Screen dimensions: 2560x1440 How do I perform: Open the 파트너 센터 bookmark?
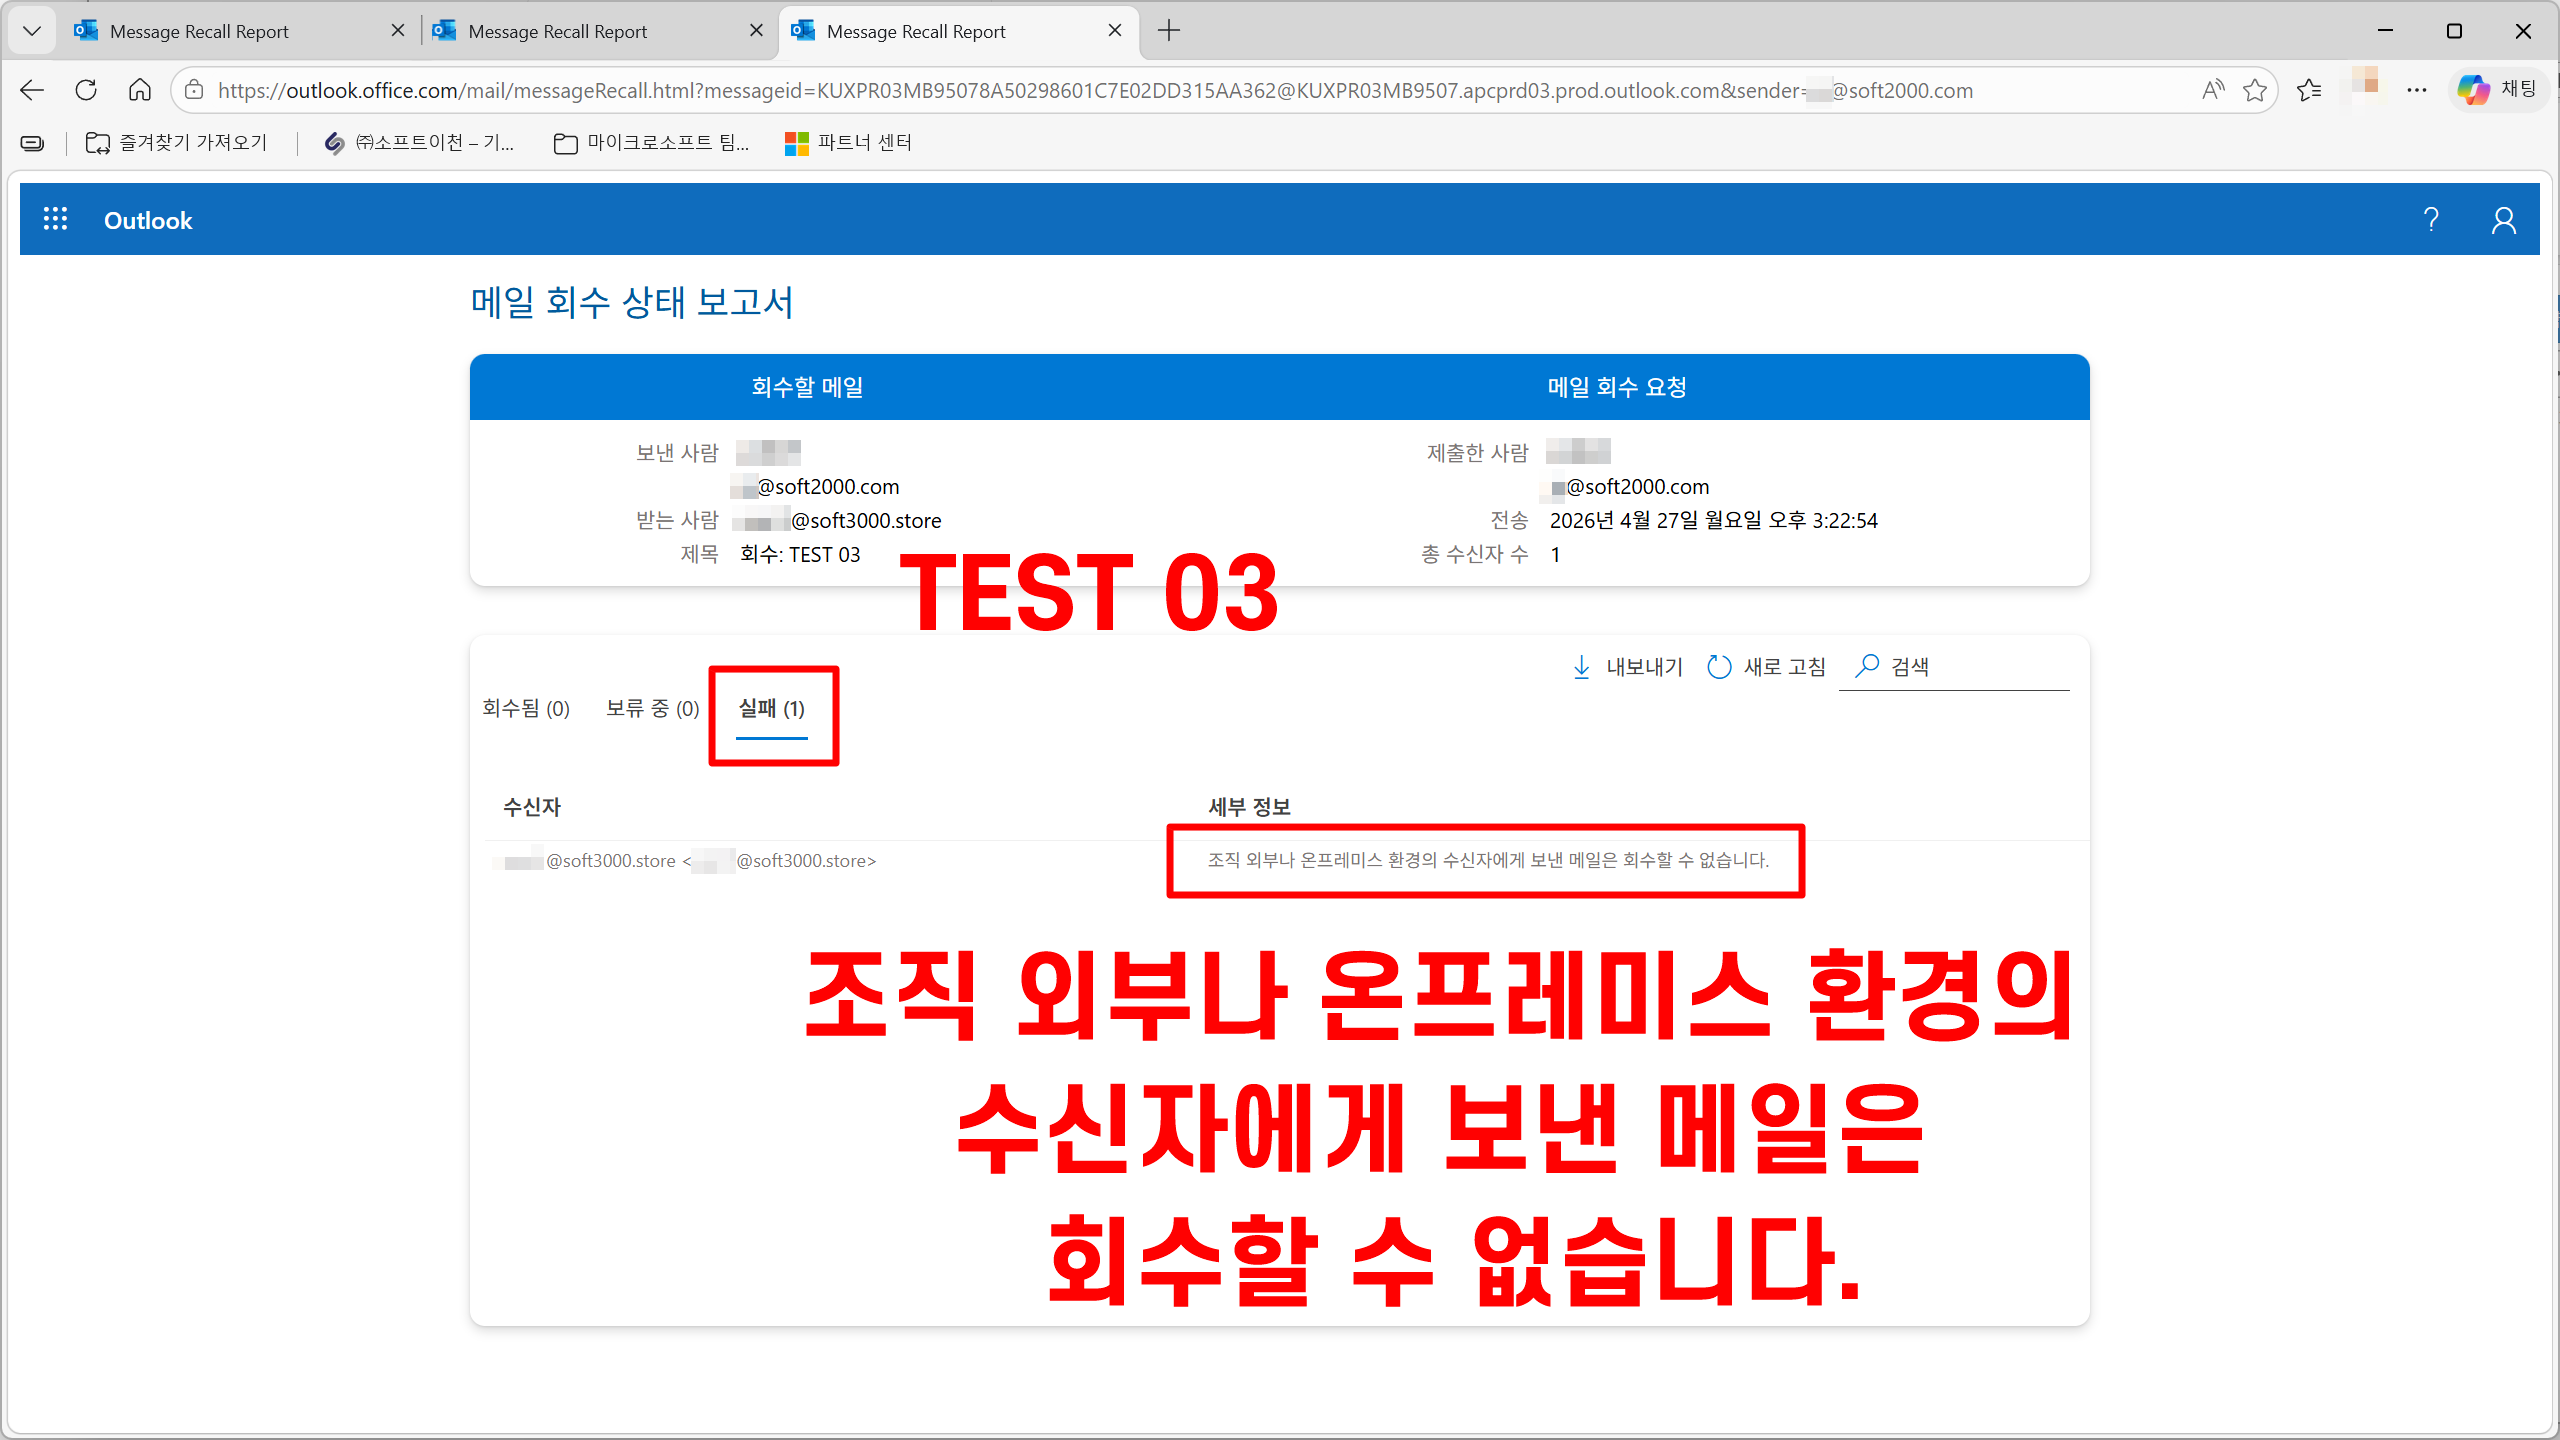[848, 143]
